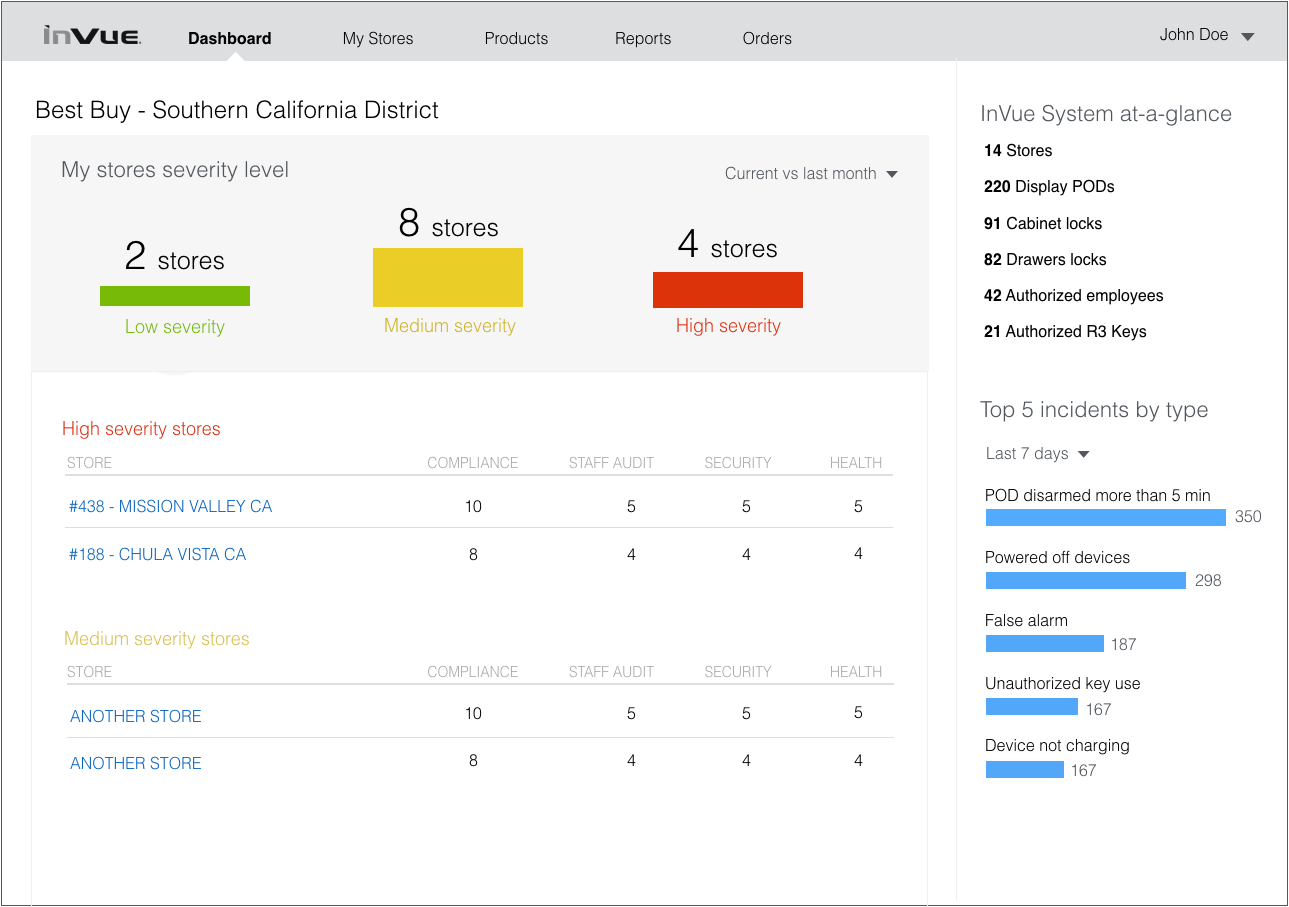The image size is (1289, 907).
Task: Open store #188 - CHULA VISTA CA
Action: coord(157,554)
